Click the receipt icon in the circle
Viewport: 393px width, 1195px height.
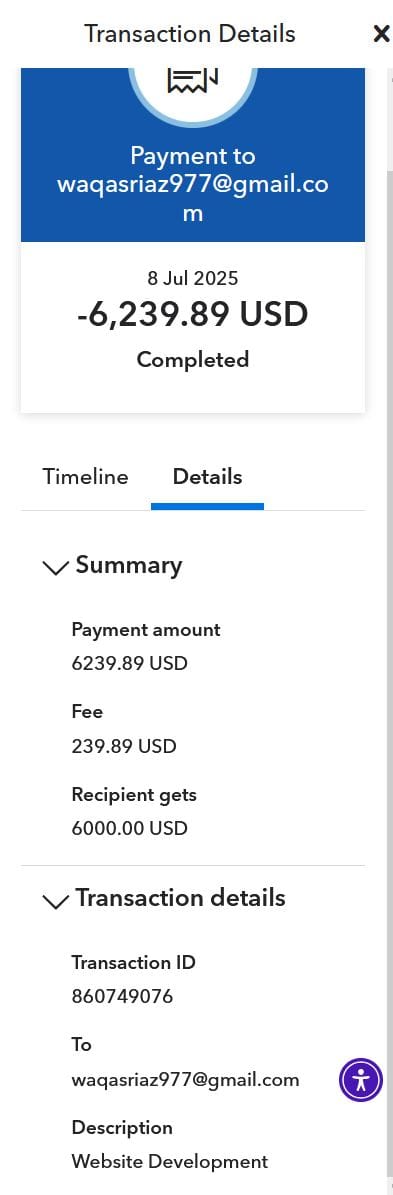[193, 80]
